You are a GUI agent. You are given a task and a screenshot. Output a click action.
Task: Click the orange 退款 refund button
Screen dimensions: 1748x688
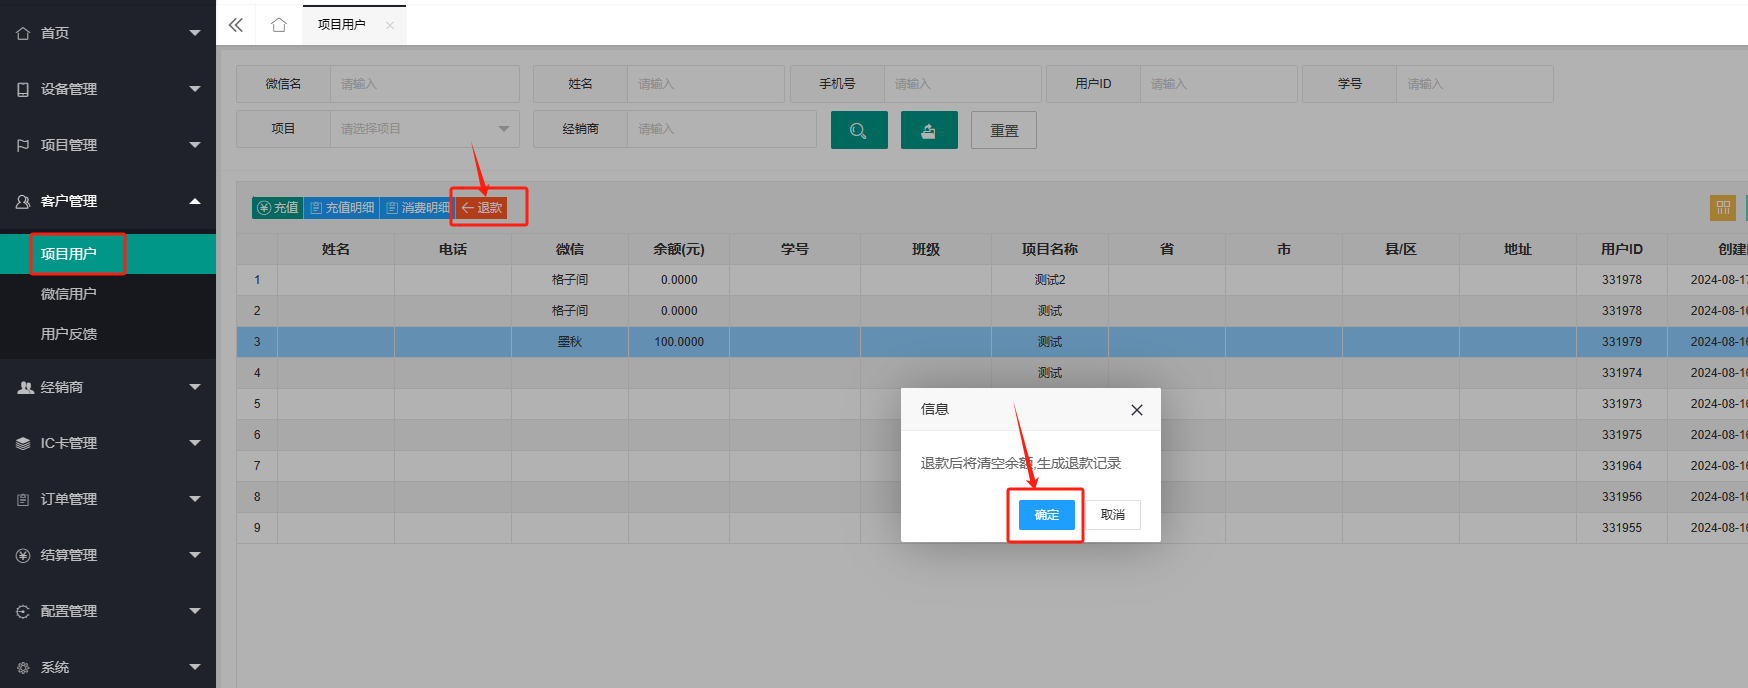pyautogui.click(x=482, y=208)
